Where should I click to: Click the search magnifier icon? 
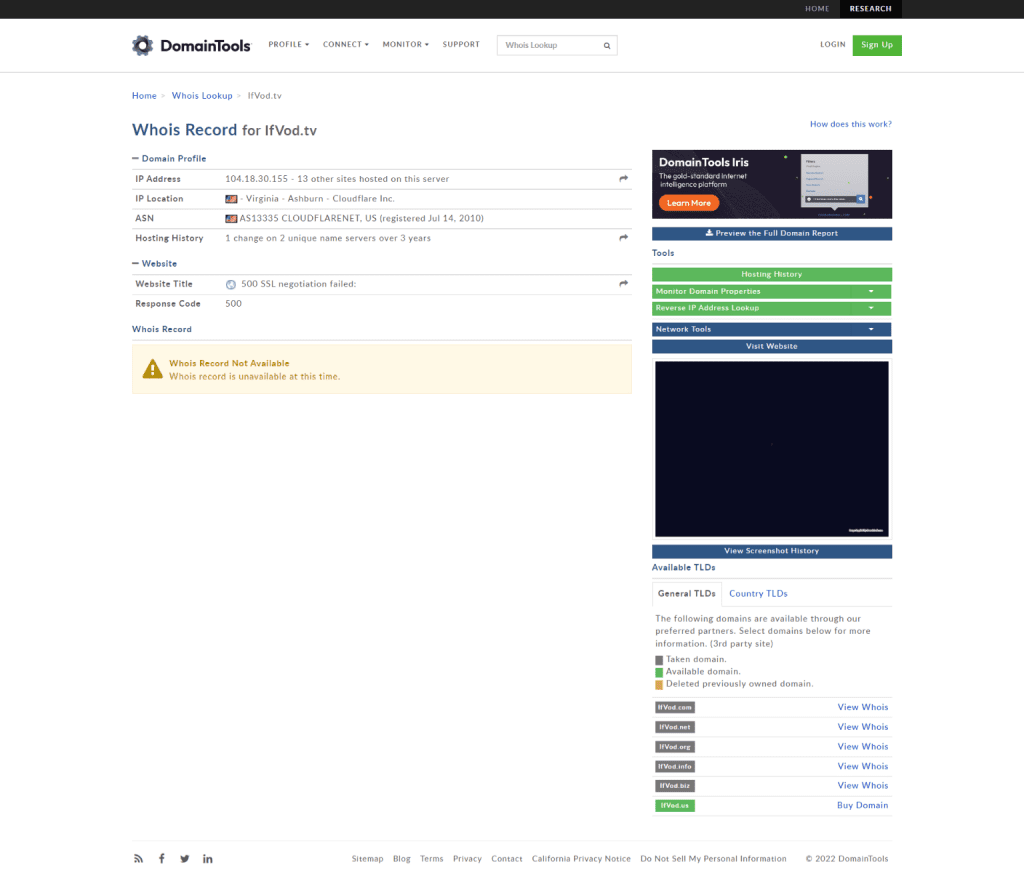click(x=607, y=46)
